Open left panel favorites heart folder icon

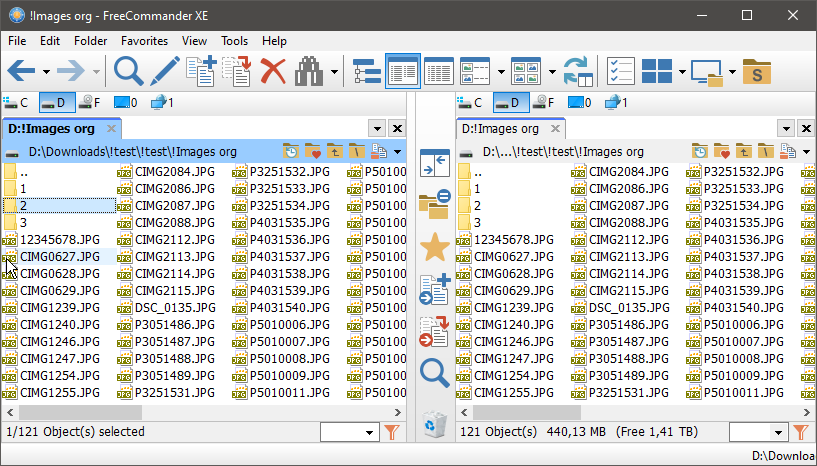coord(313,151)
